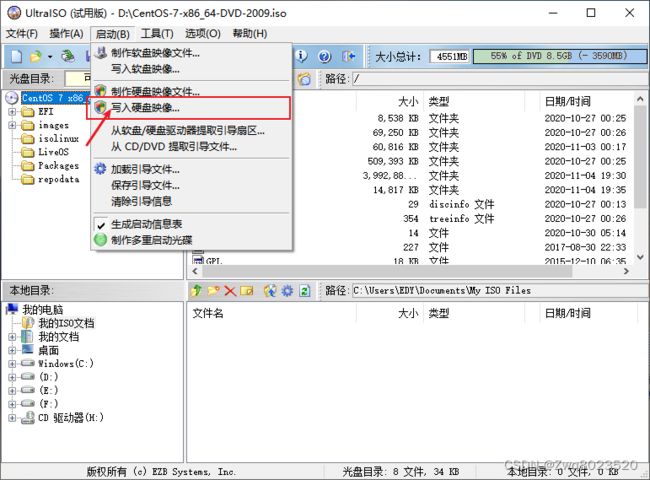This screenshot has width=650, height=480.
Task: Click the UltraISO title bar app icon
Action: click(14, 12)
